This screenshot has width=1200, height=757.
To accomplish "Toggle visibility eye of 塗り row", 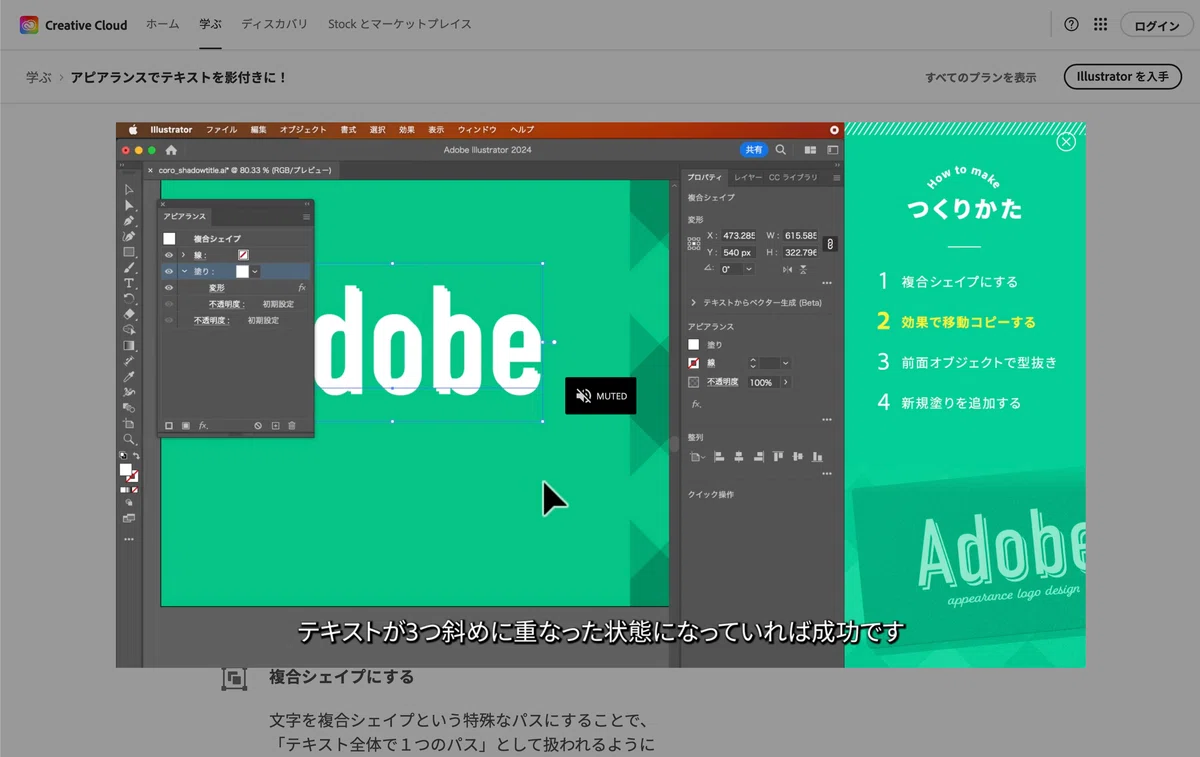I will [x=169, y=271].
